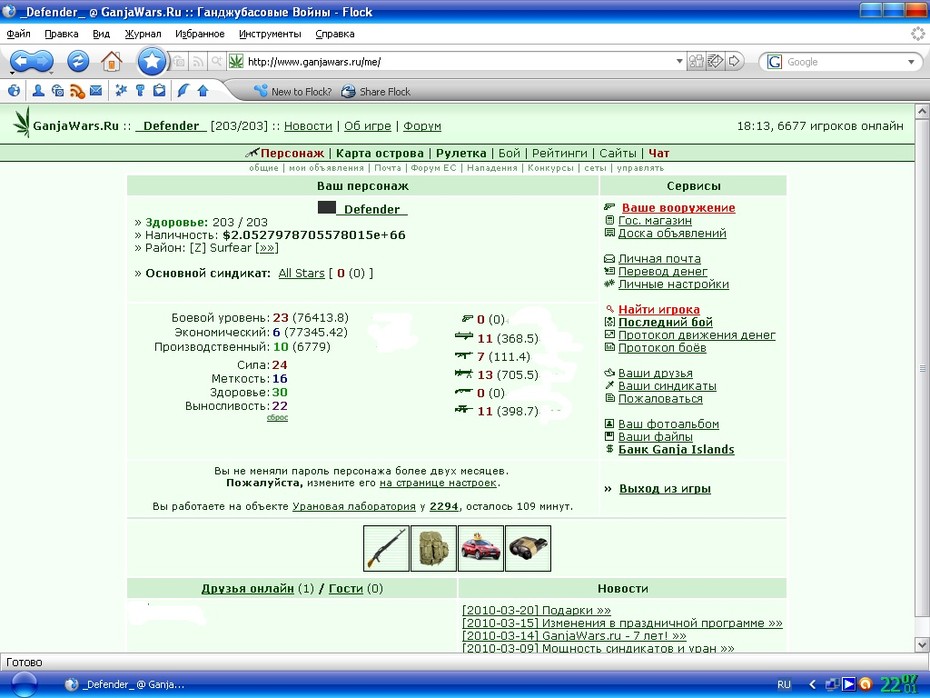Viewport: 930px width, 698px height.
Task: Click the Go arrow beside the address bar
Action: click(735, 61)
